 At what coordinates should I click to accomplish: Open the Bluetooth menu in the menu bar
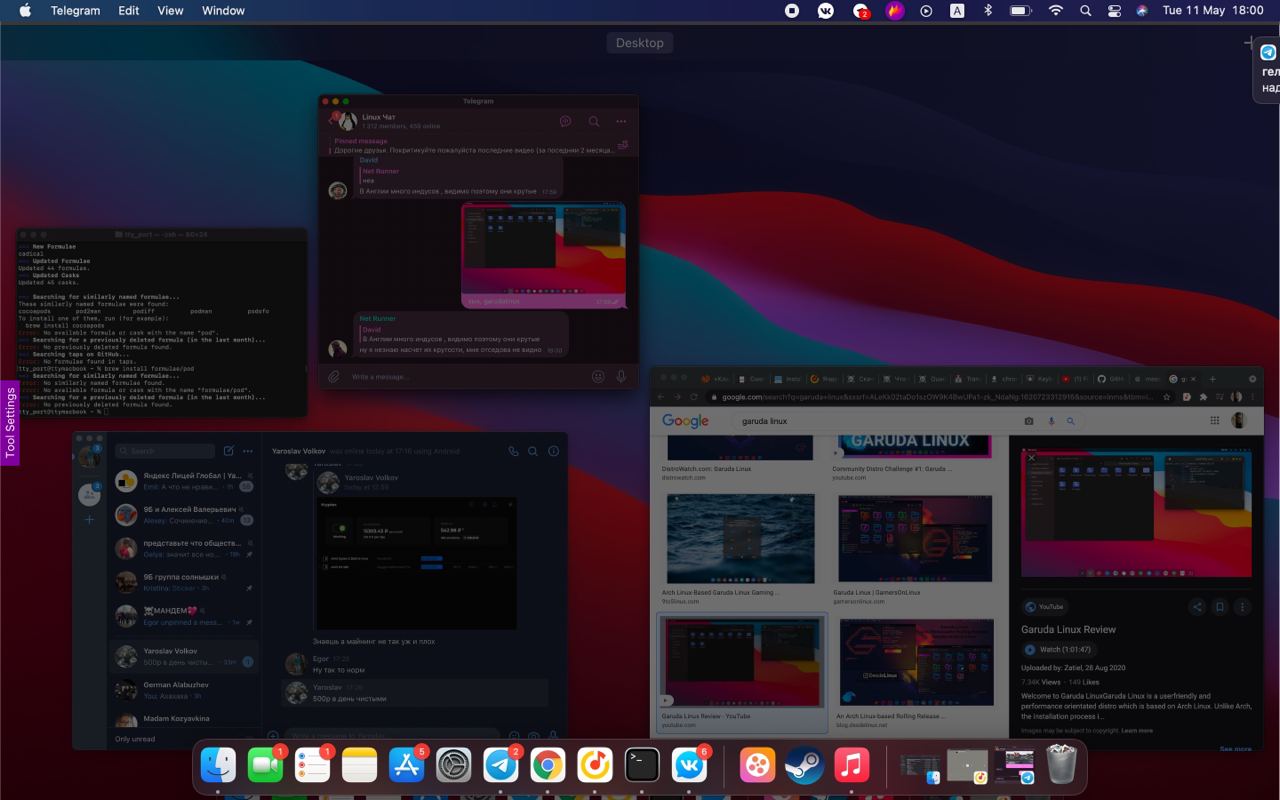click(x=987, y=11)
